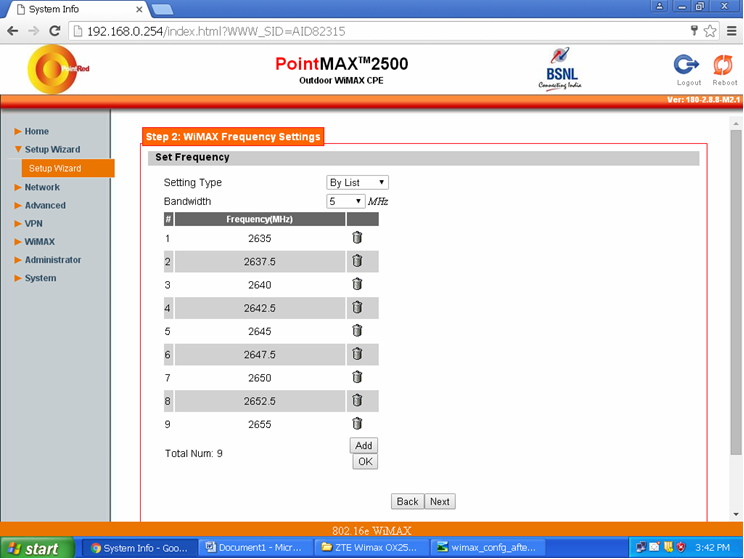Expand the System menu
Viewport: 744px width, 559px height.
[x=40, y=278]
